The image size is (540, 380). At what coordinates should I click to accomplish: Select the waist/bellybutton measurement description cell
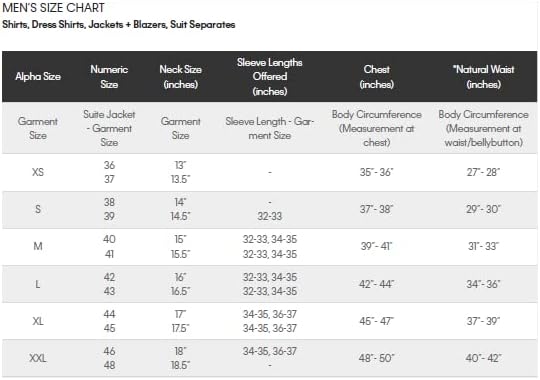pos(484,128)
